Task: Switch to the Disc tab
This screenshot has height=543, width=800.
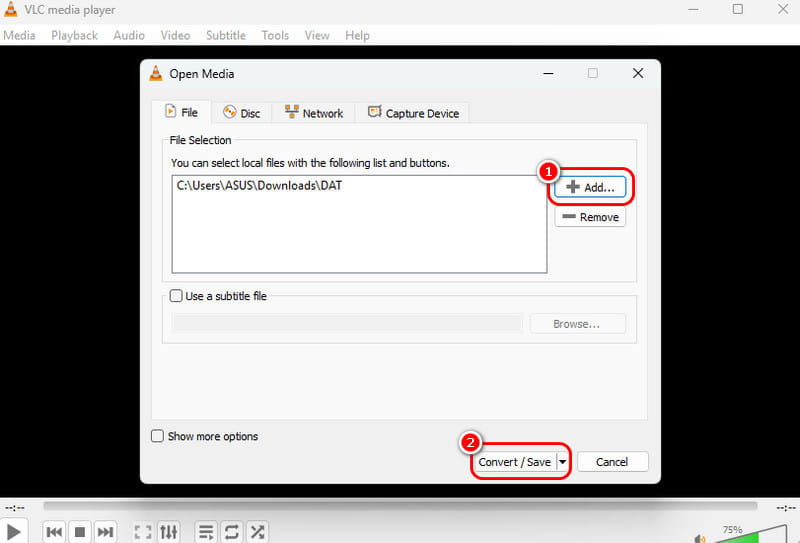Action: pyautogui.click(x=242, y=113)
